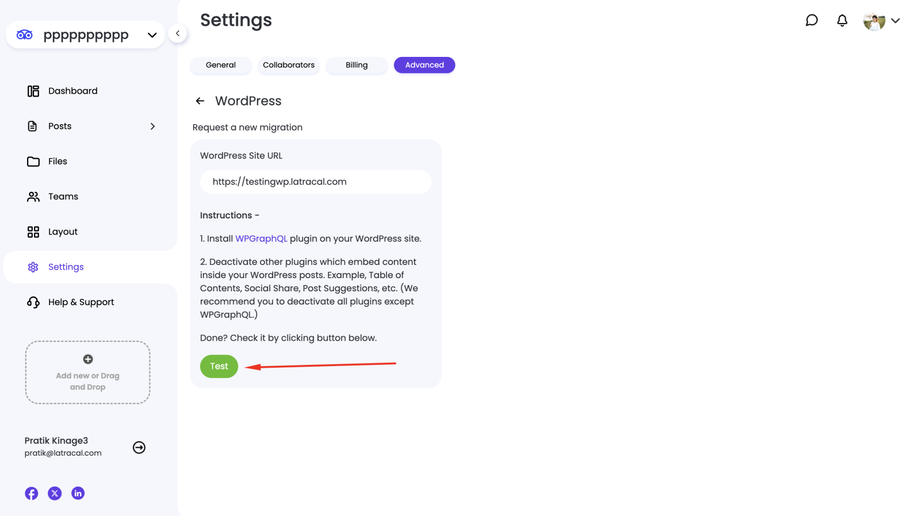920x516 pixels.
Task: Click the plus icon to add new
Action: pyautogui.click(x=88, y=359)
